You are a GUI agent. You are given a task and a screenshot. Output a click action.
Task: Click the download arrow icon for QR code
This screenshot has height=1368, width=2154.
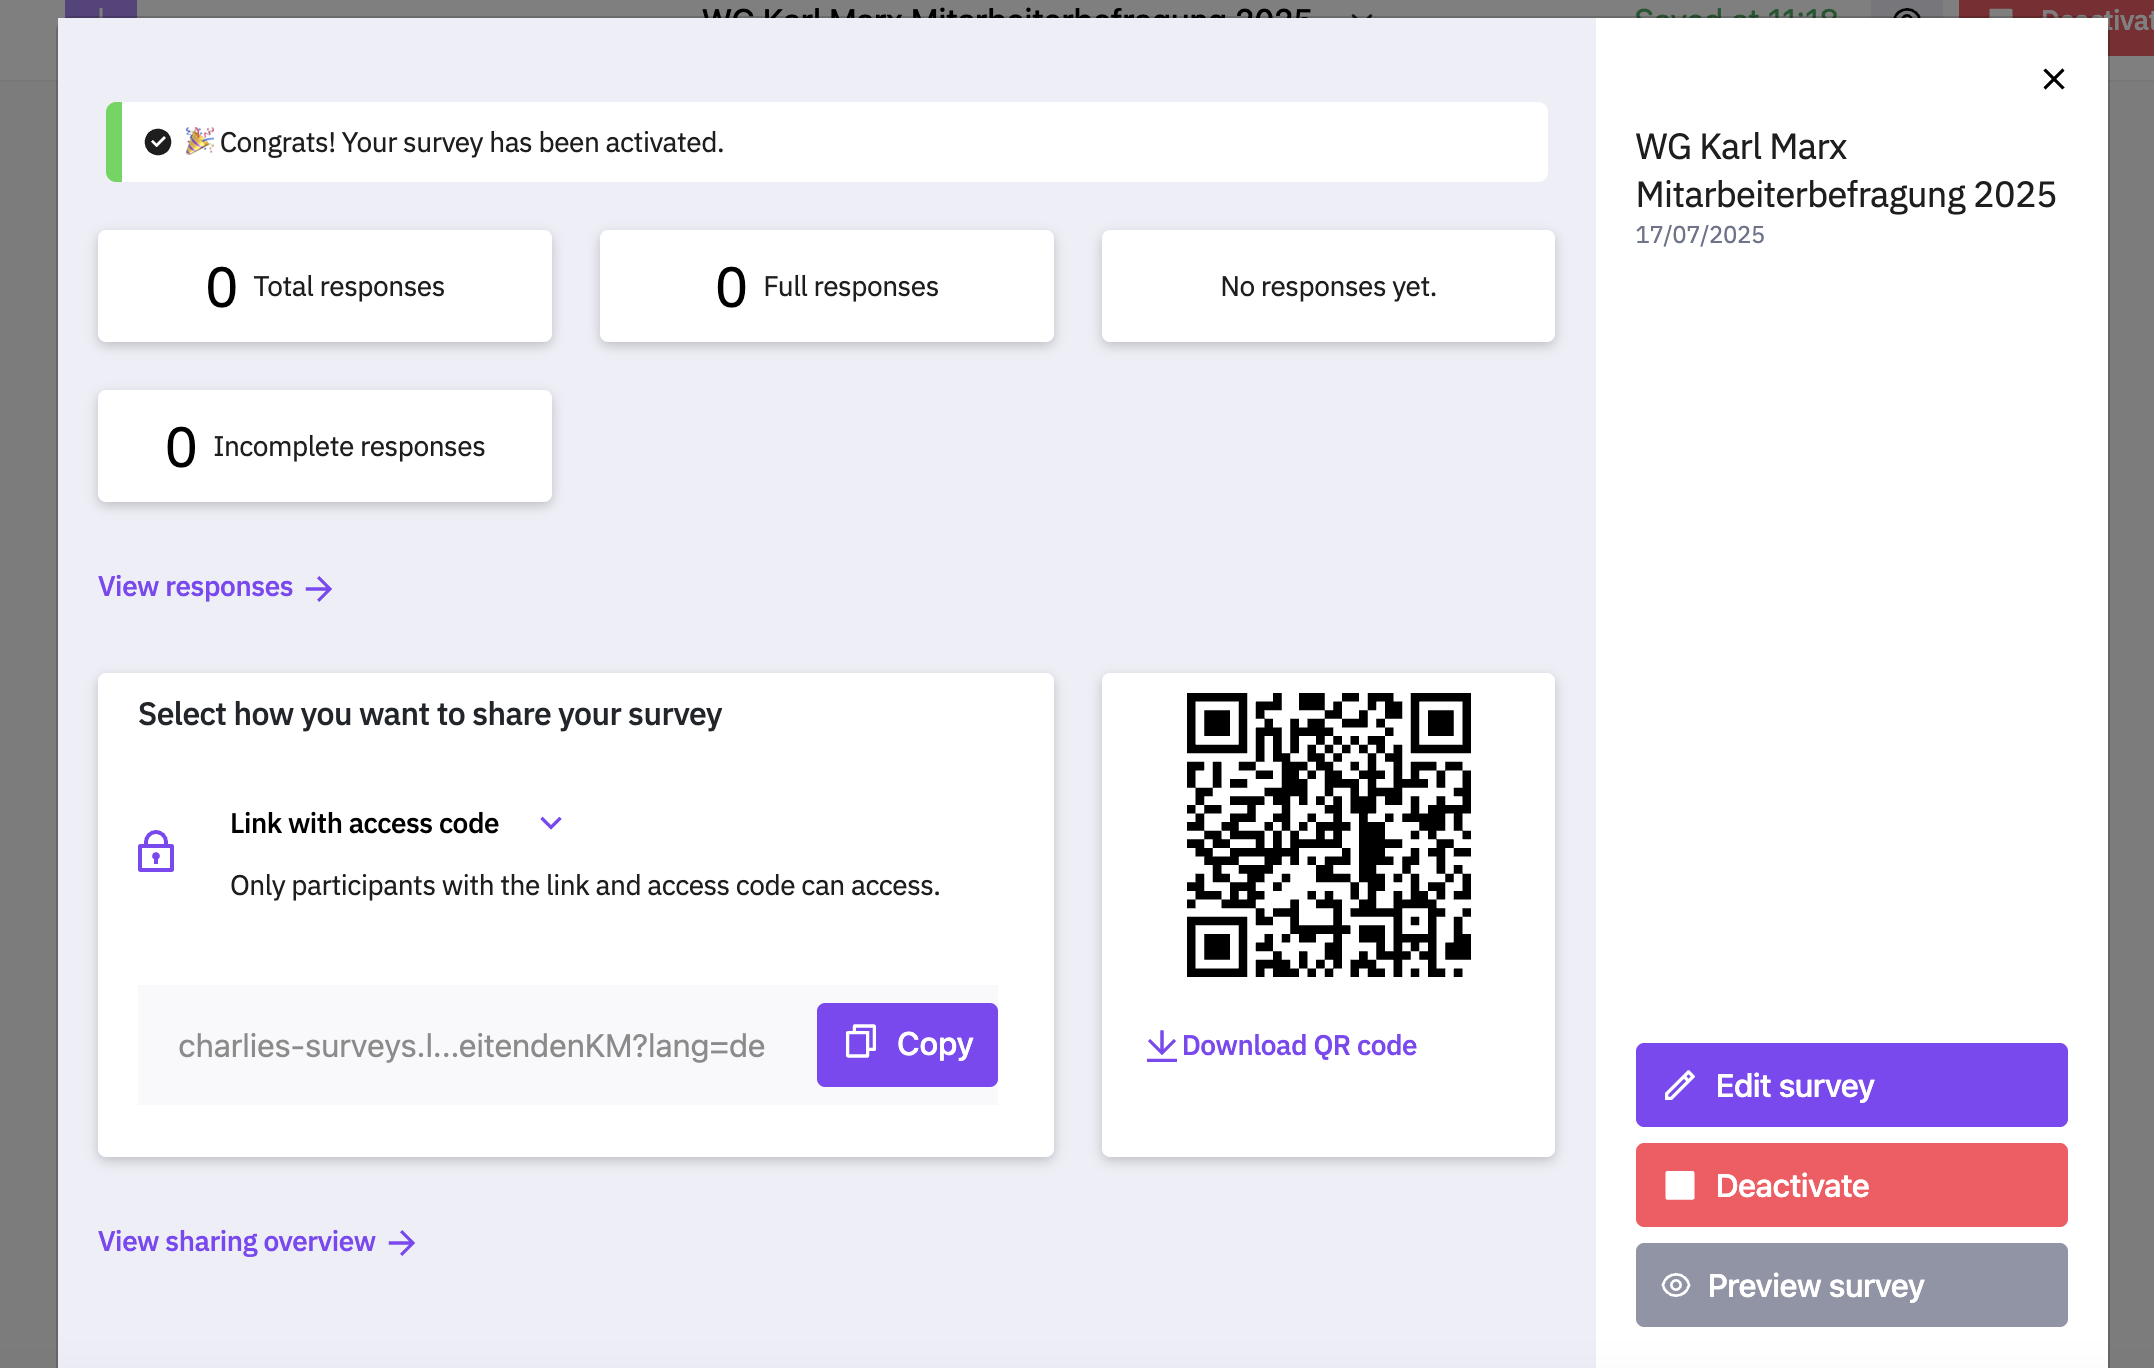(1161, 1046)
